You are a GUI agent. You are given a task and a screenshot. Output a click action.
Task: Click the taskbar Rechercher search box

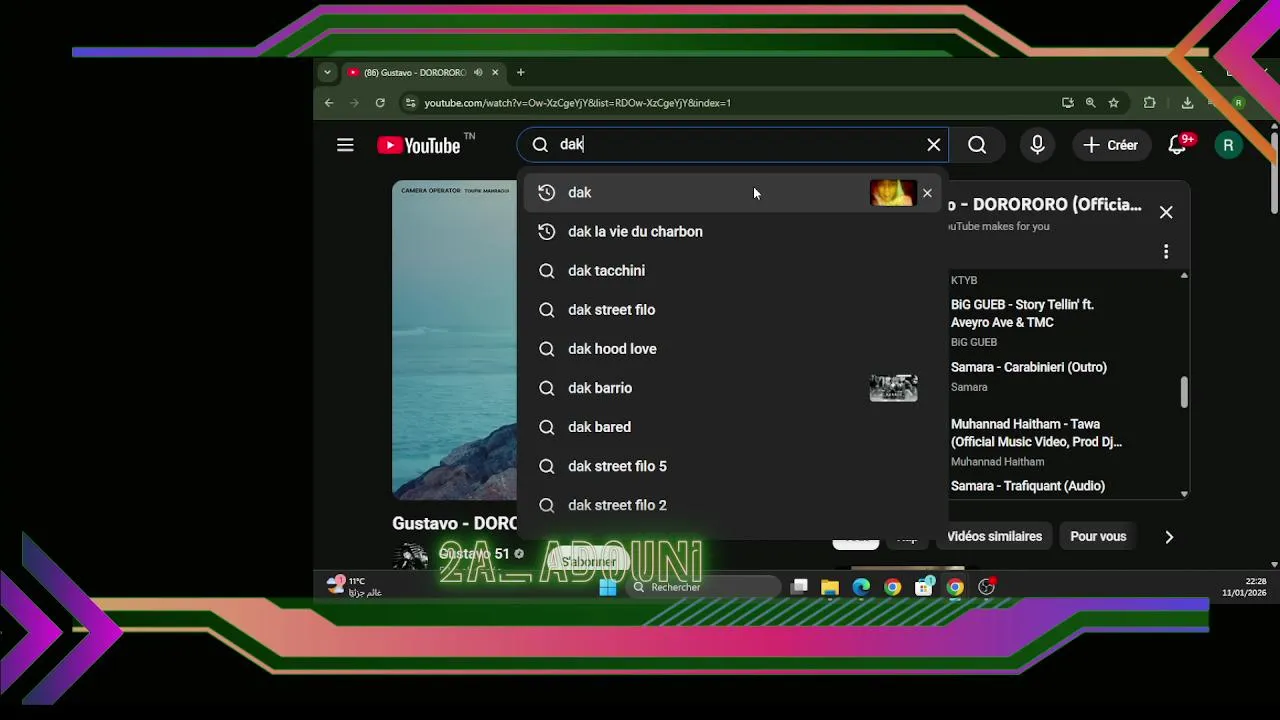[704, 587]
